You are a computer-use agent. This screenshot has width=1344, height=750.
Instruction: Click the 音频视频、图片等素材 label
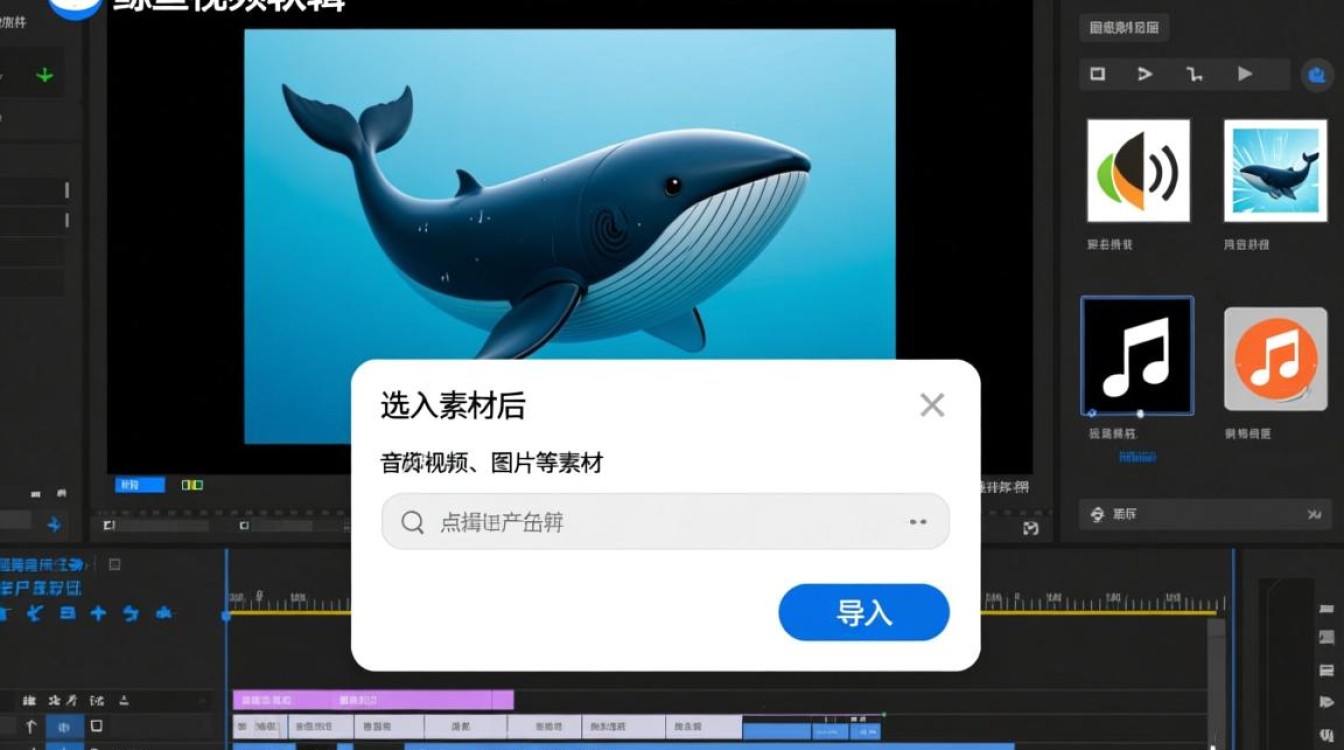[492, 463]
